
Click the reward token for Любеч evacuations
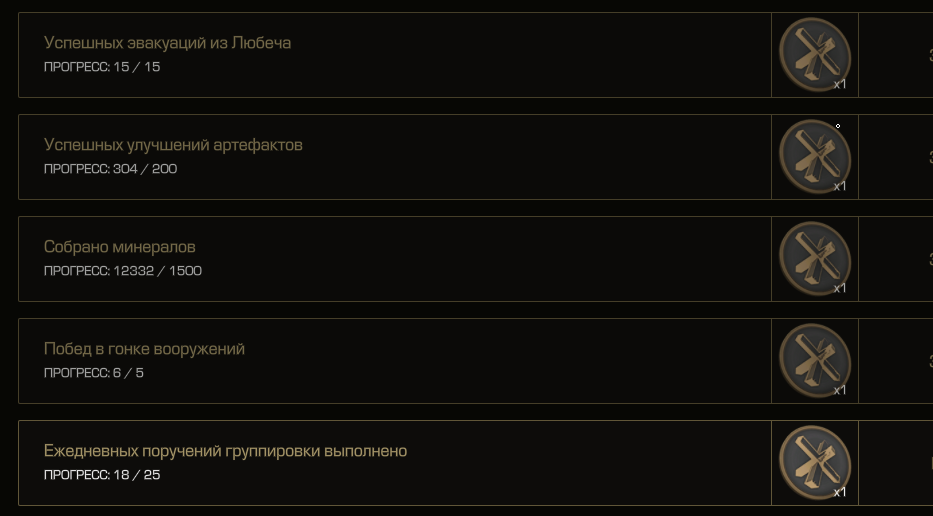pos(815,55)
